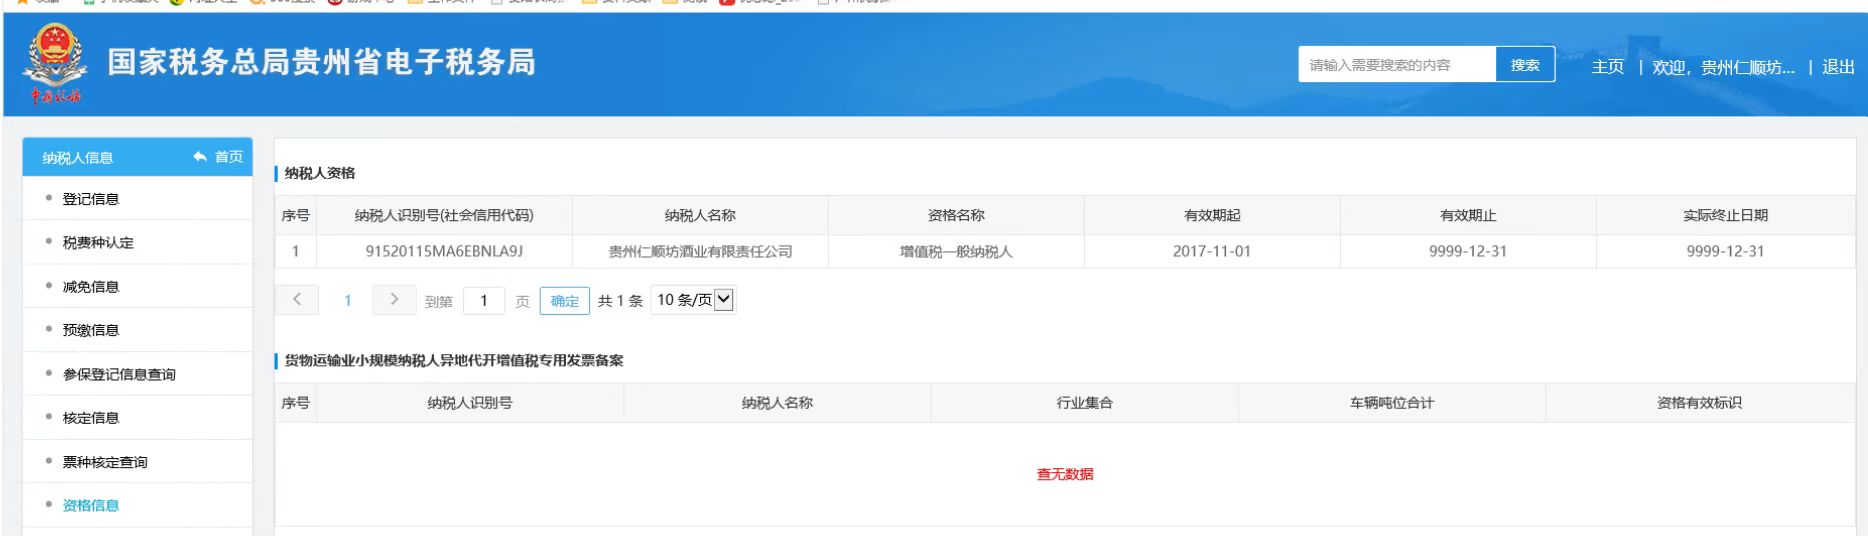Select 税费种认定 sidebar item
Screen dimensions: 1868x536
(98, 243)
